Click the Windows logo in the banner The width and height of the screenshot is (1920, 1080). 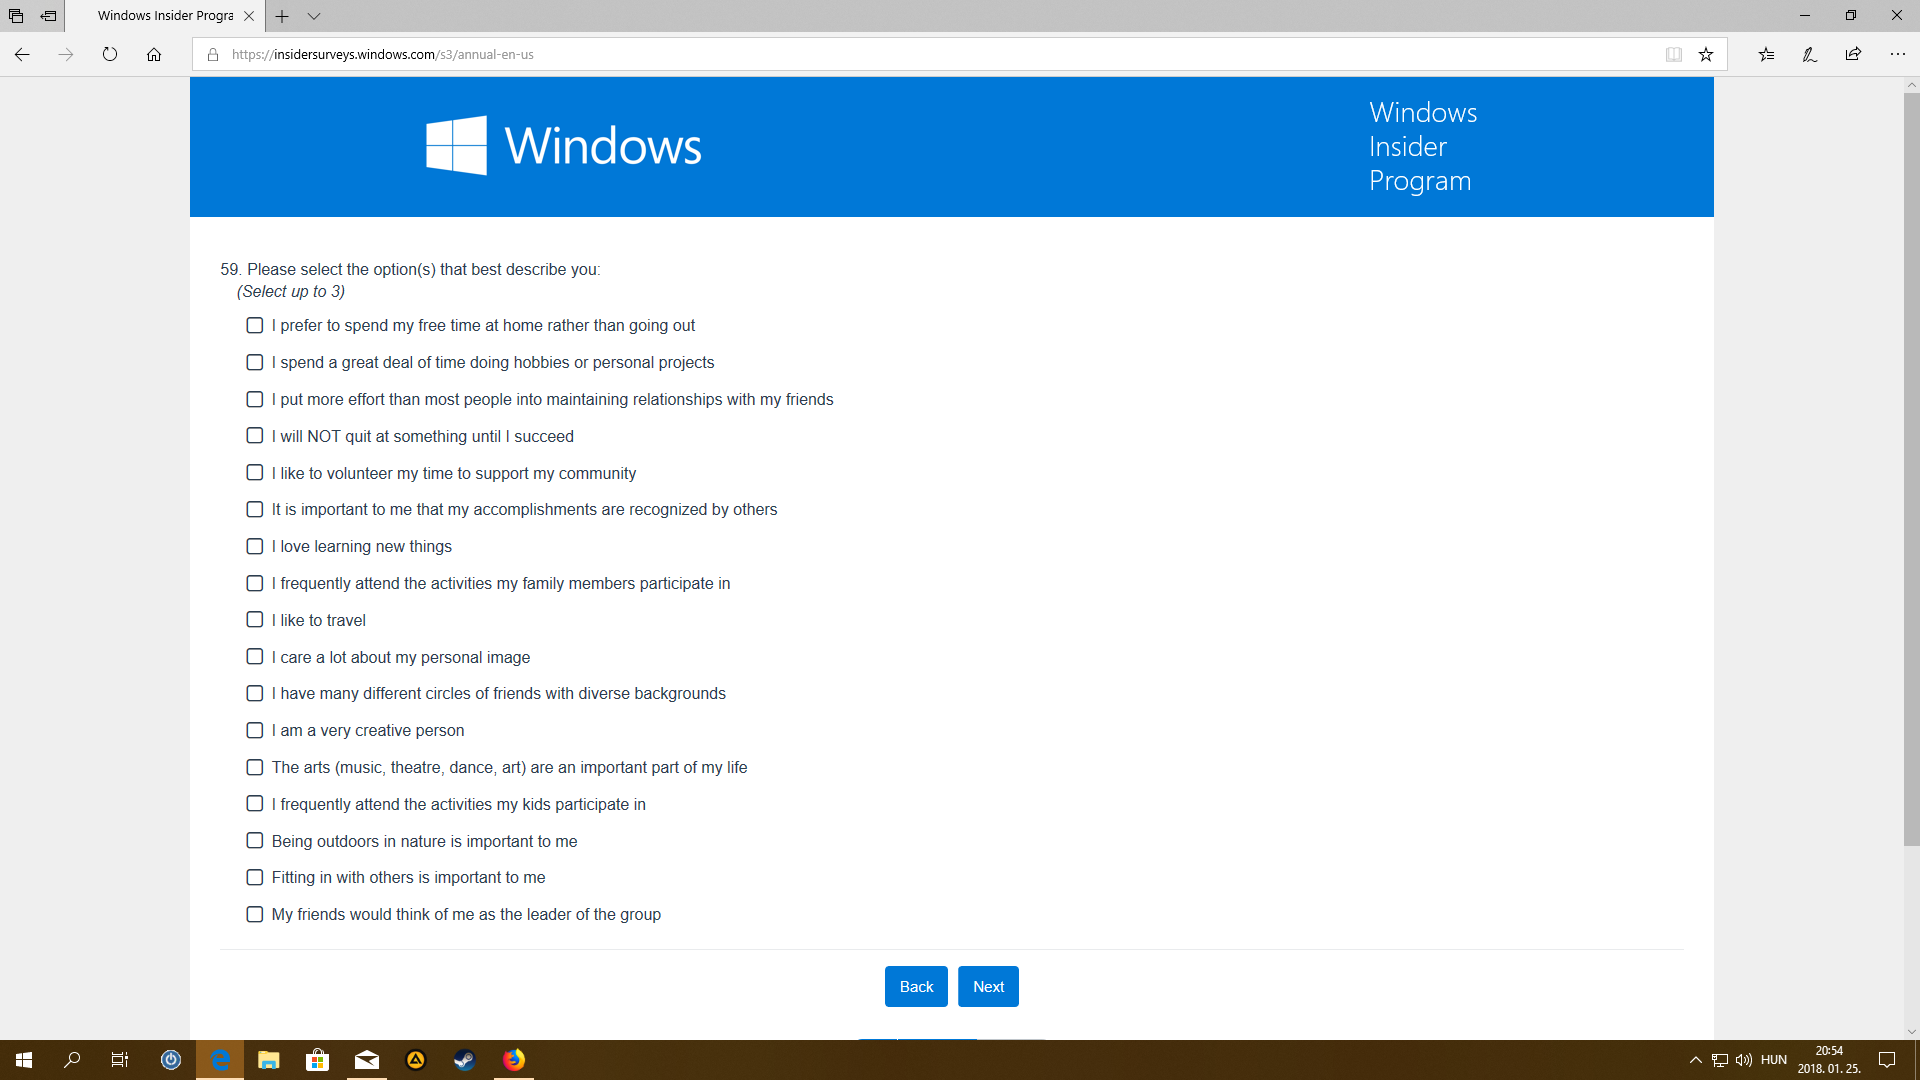[x=564, y=146]
